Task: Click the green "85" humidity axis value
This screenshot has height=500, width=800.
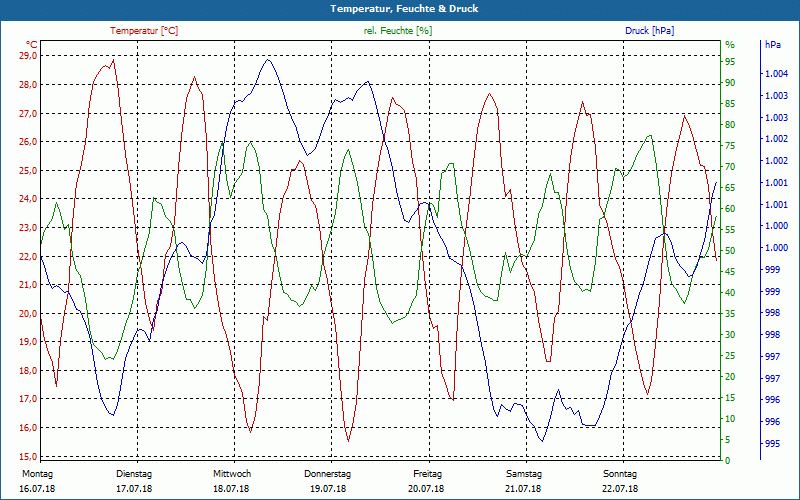Action: pos(730,104)
